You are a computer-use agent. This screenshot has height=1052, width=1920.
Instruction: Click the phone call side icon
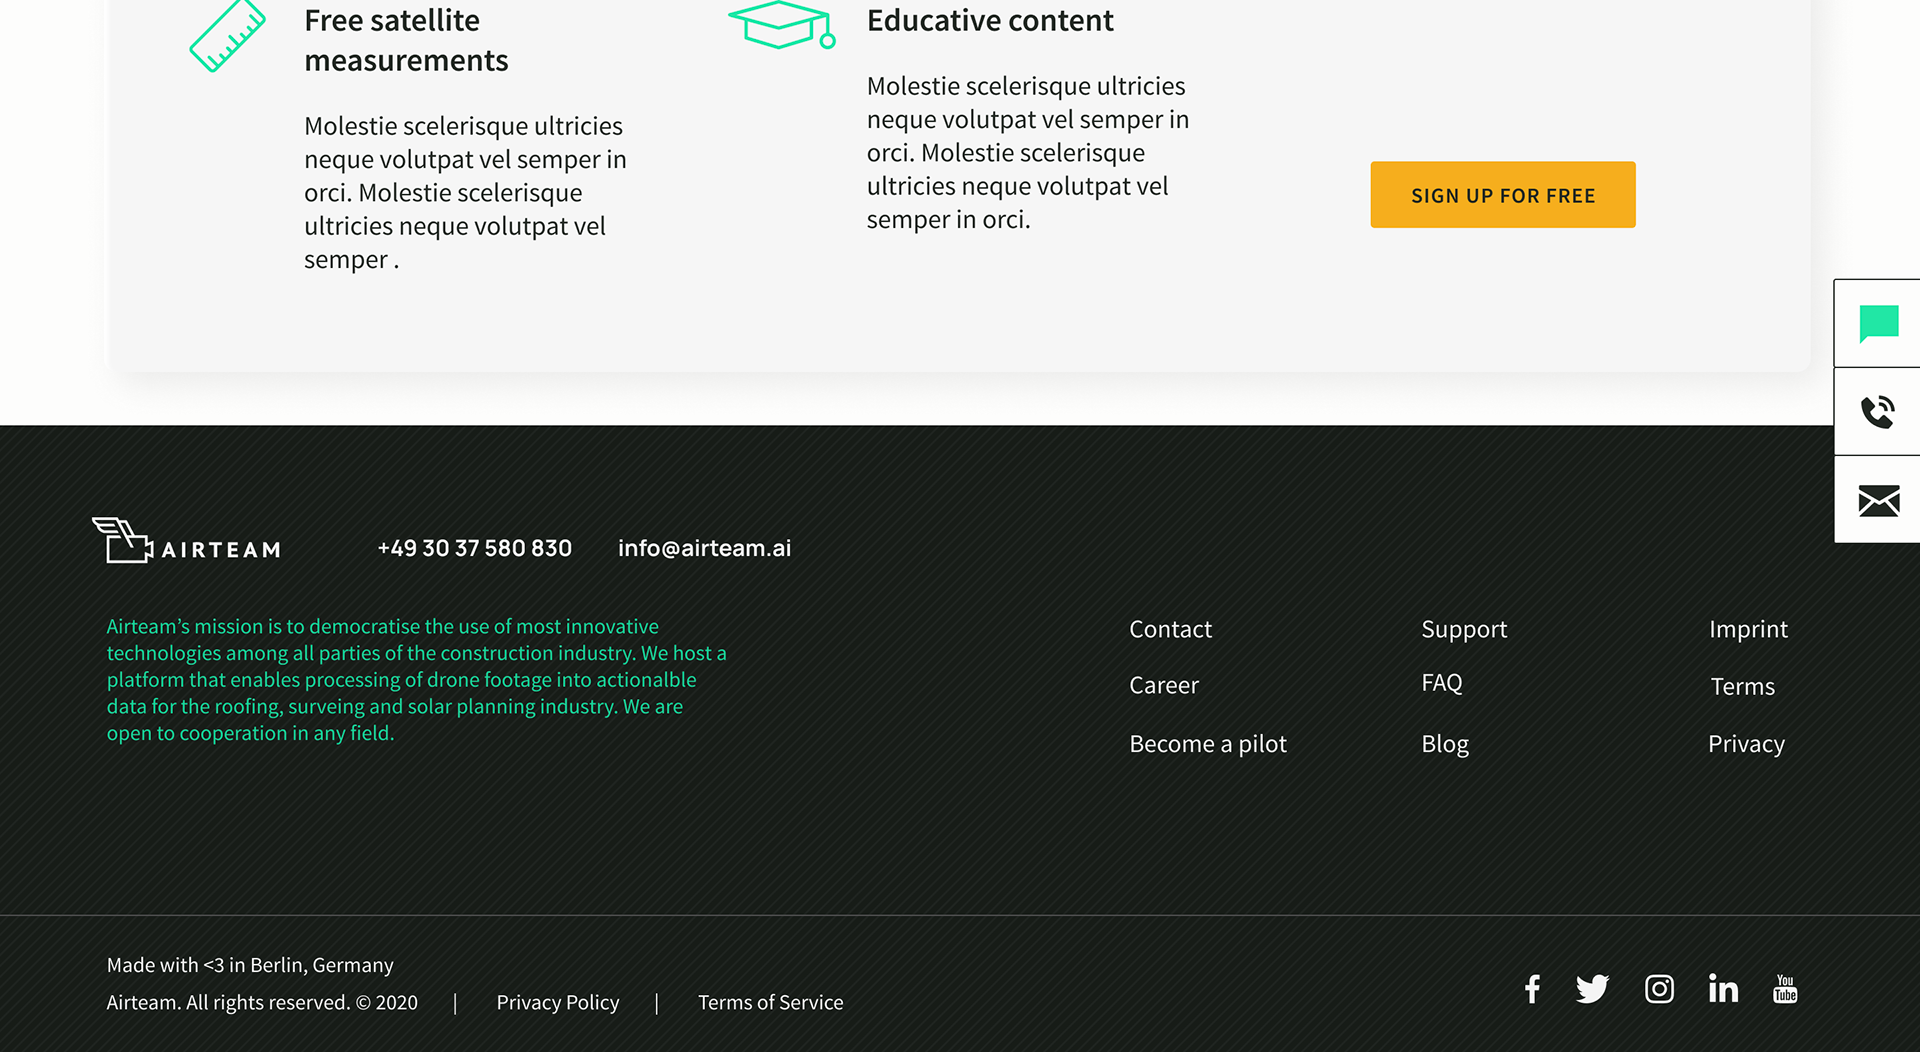(x=1878, y=412)
